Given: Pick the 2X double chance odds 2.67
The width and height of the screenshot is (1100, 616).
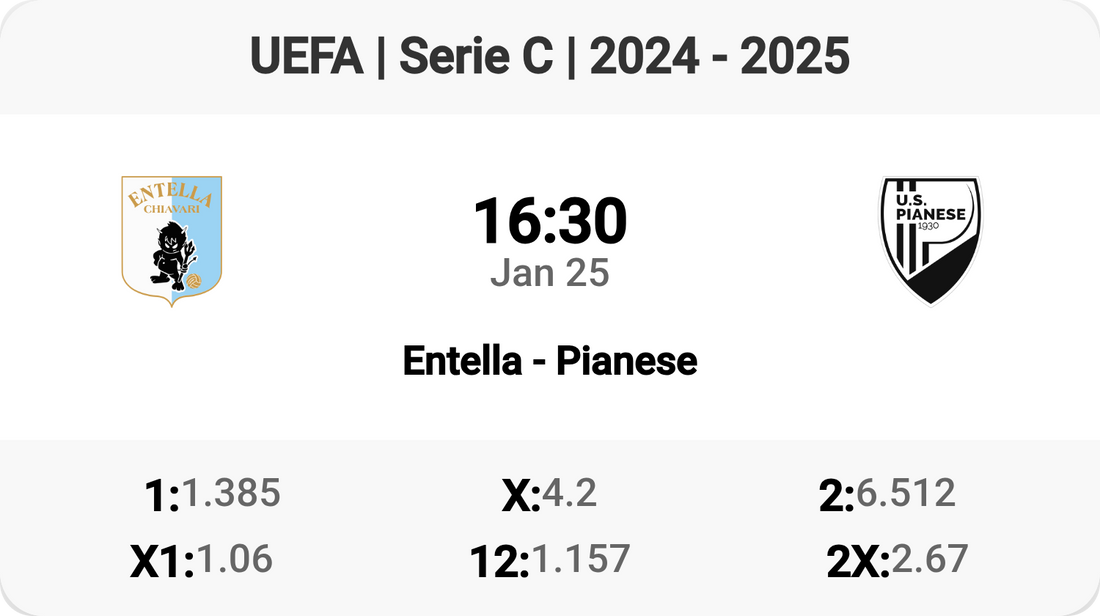Looking at the screenshot, I should coord(929,559).
